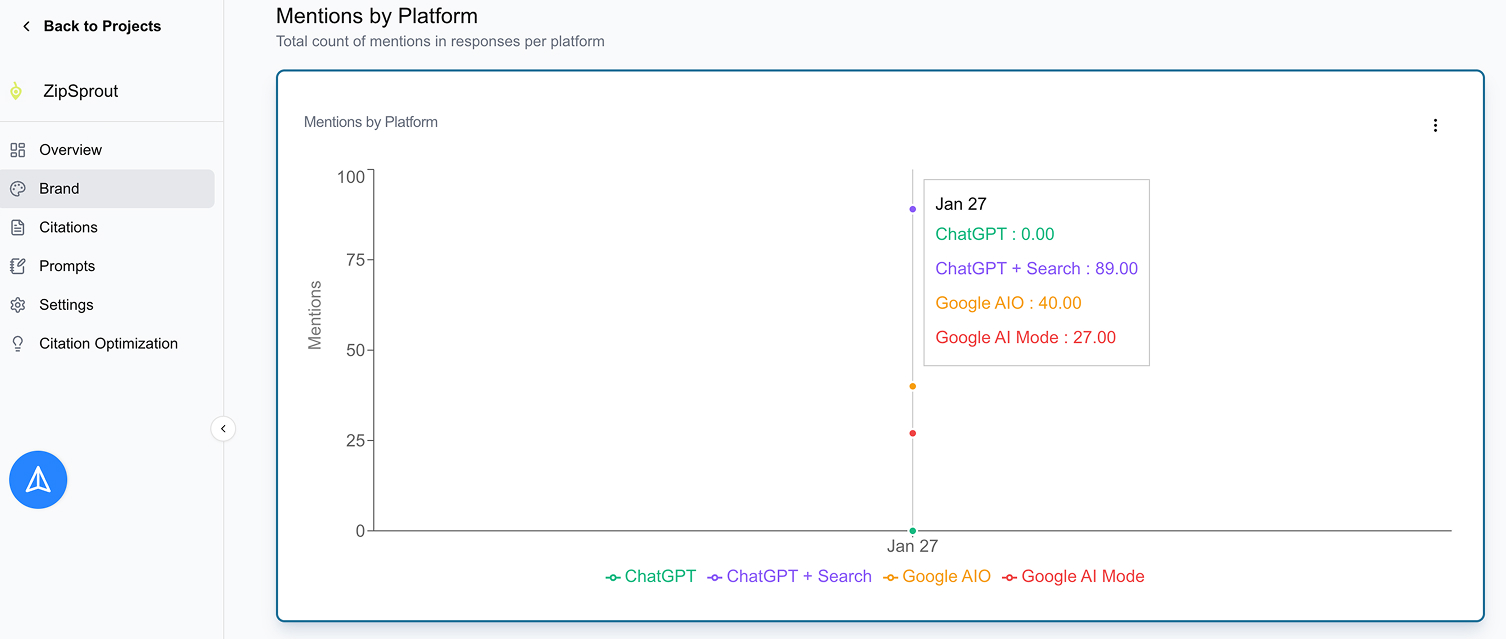Viewport: 1506px width, 639px height.
Task: Select the Overview grid icon
Action: (17, 149)
